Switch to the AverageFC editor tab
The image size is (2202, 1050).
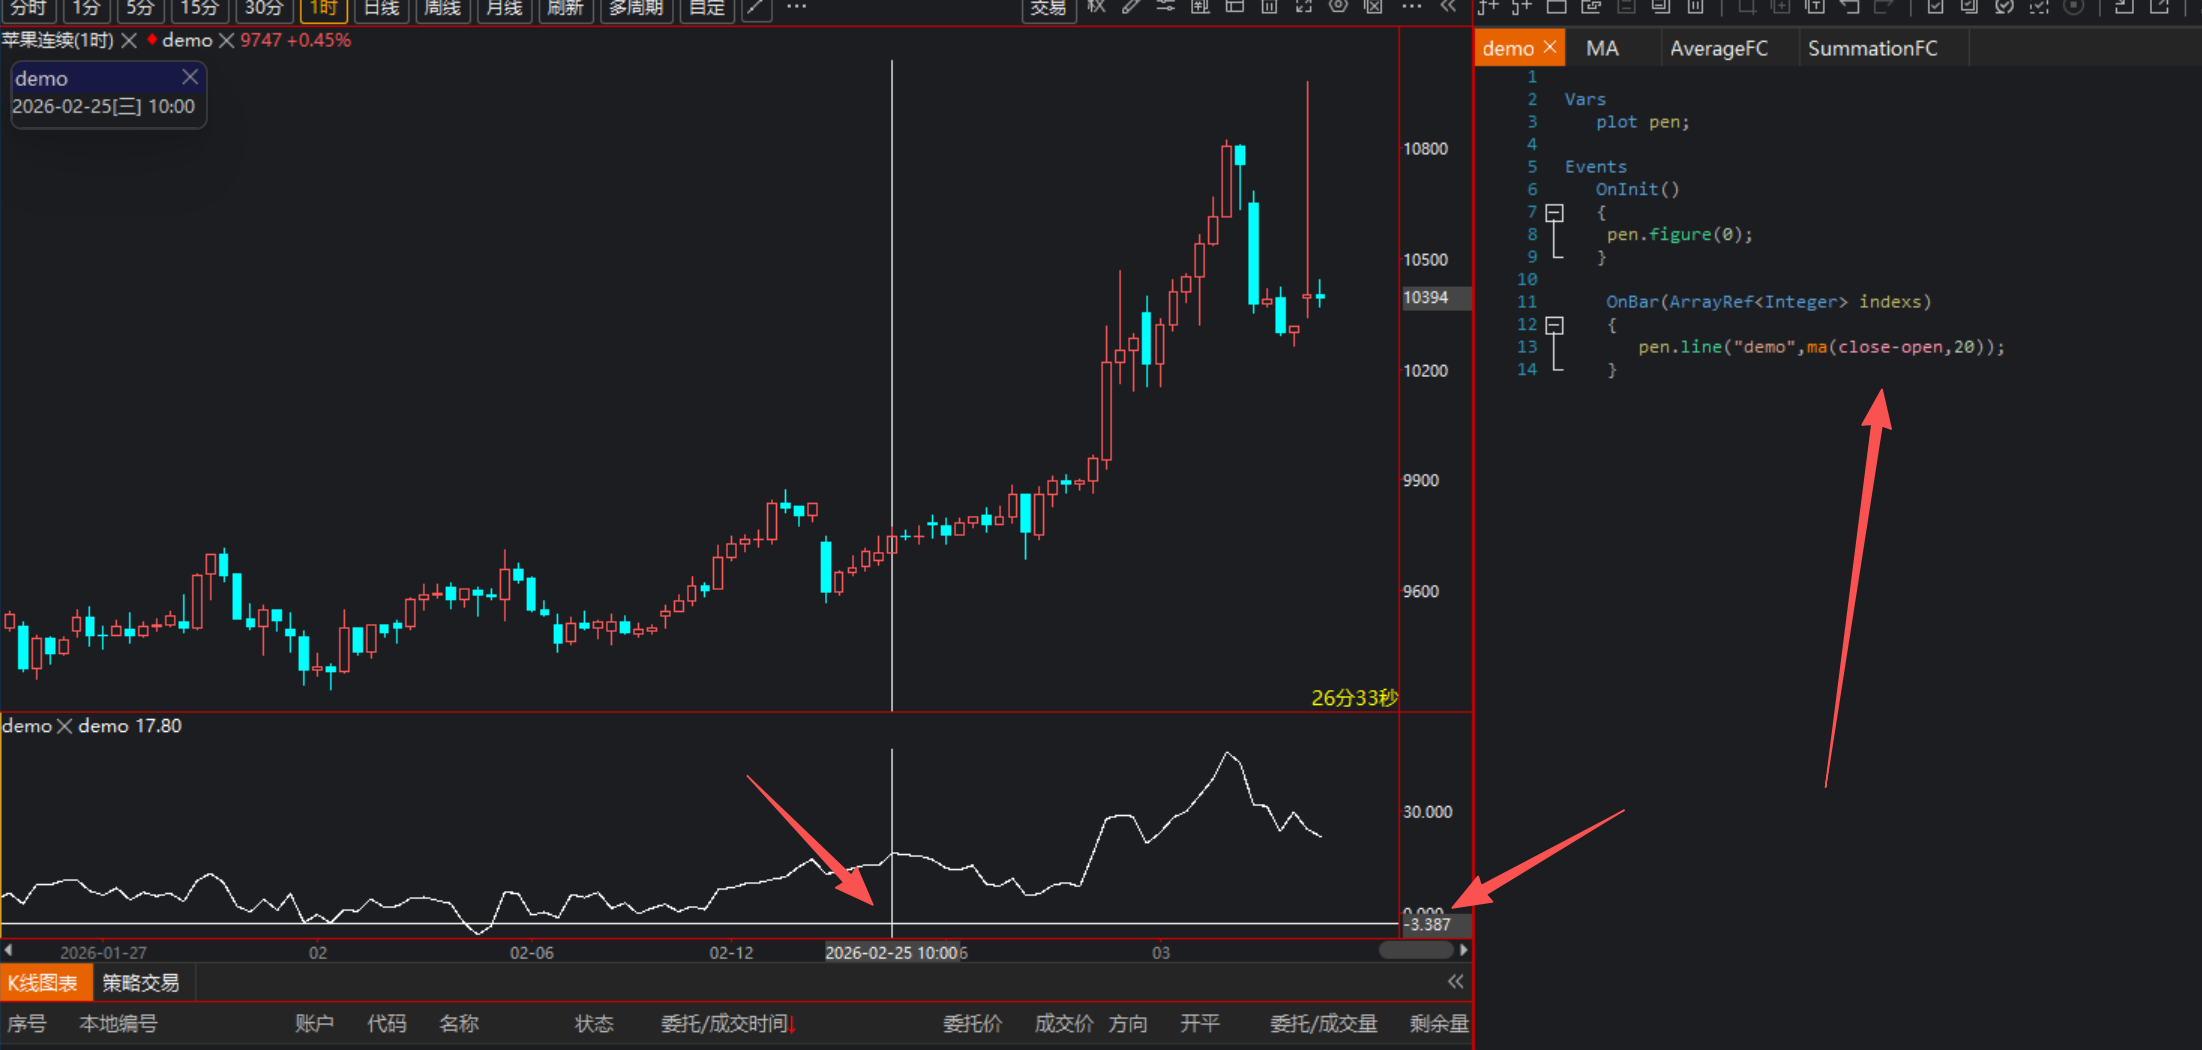(1718, 48)
